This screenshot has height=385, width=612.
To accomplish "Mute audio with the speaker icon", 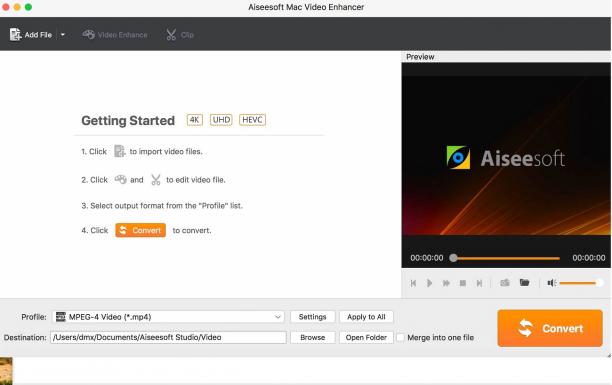I will pos(552,283).
